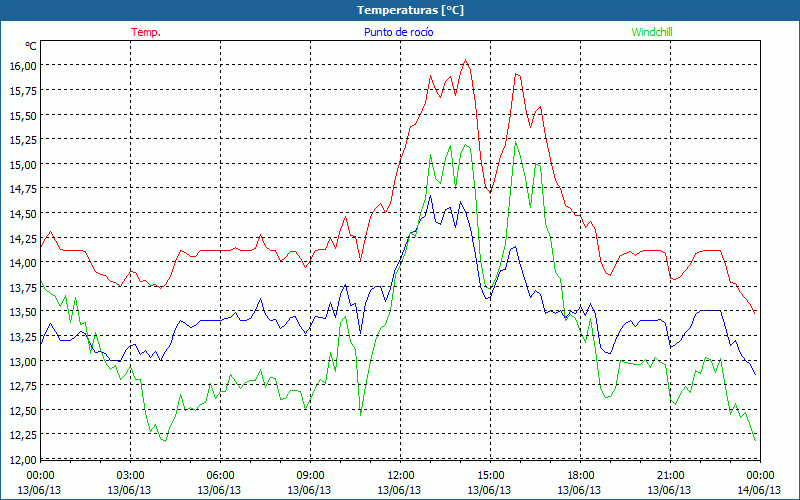The height and width of the screenshot is (500, 800).
Task: Click the 12,00 y-axis value
Action: pyautogui.click(x=23, y=460)
